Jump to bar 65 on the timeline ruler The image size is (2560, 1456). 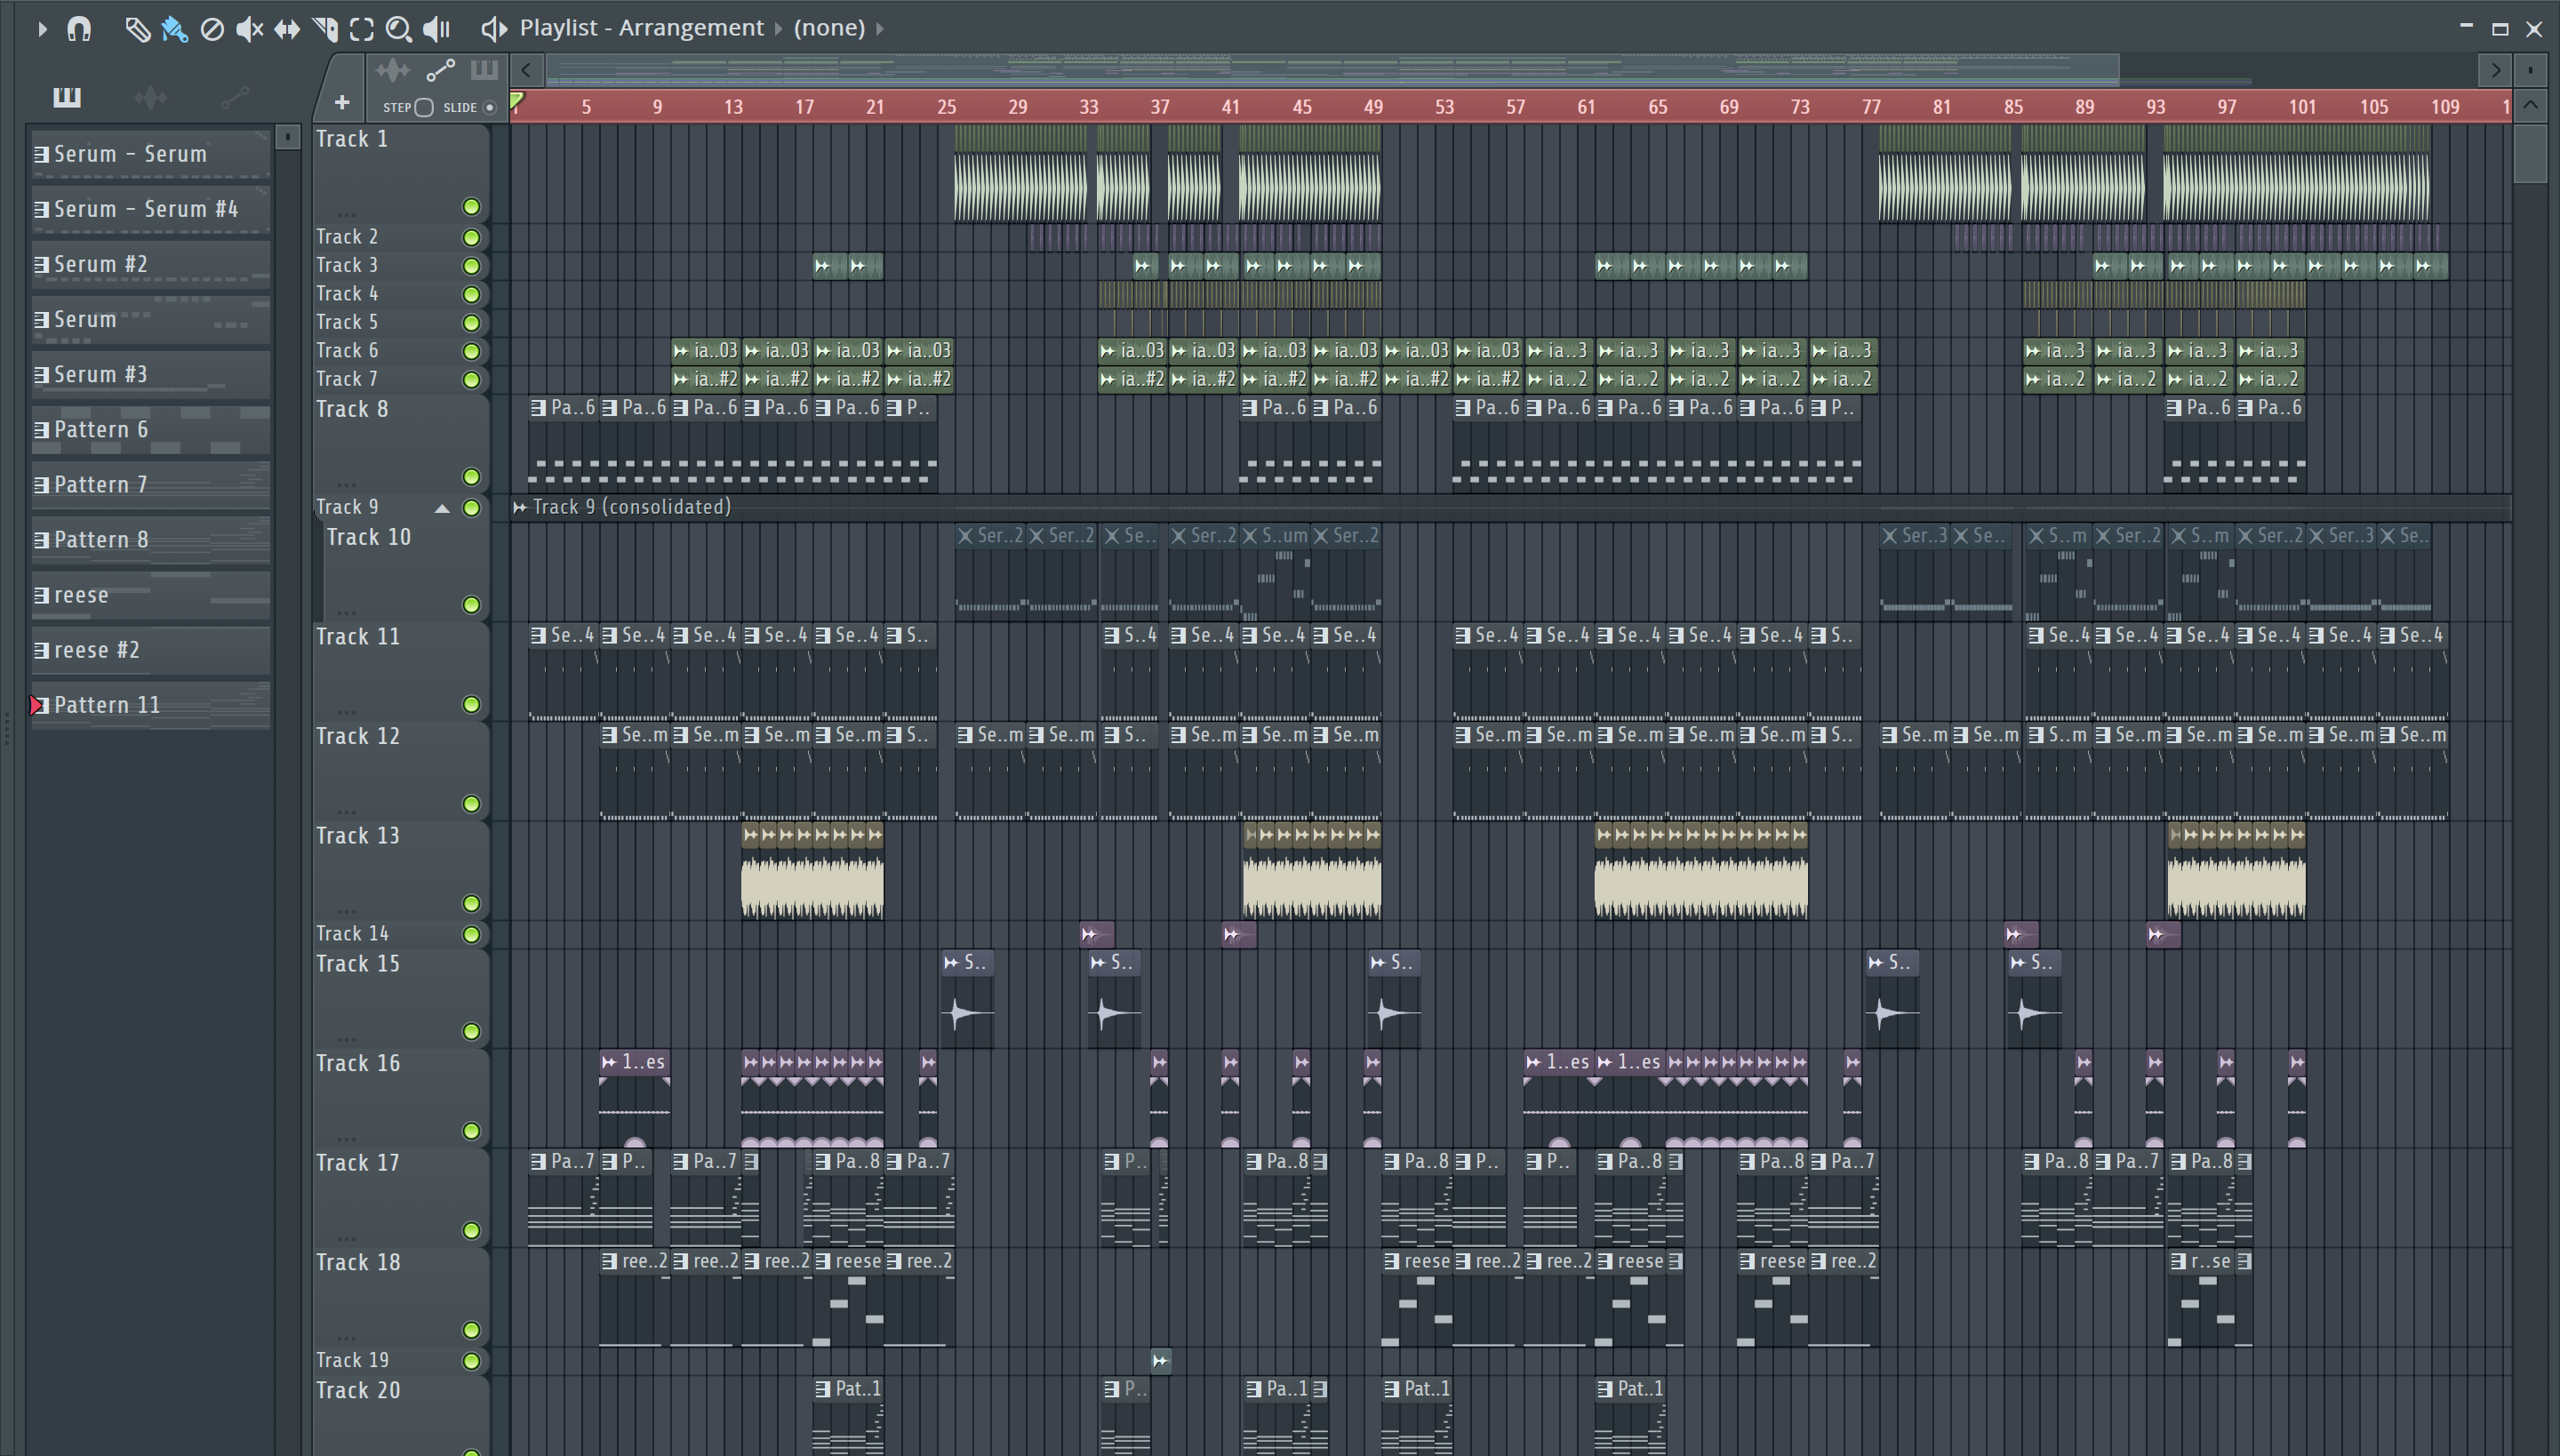[1658, 107]
